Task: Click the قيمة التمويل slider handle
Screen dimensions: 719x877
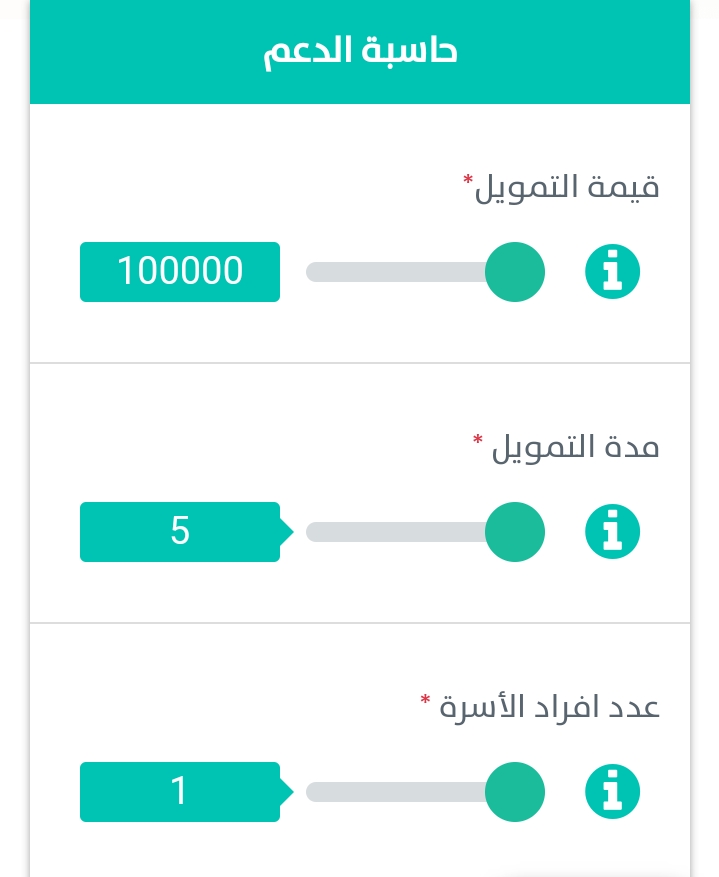Action: point(514,272)
